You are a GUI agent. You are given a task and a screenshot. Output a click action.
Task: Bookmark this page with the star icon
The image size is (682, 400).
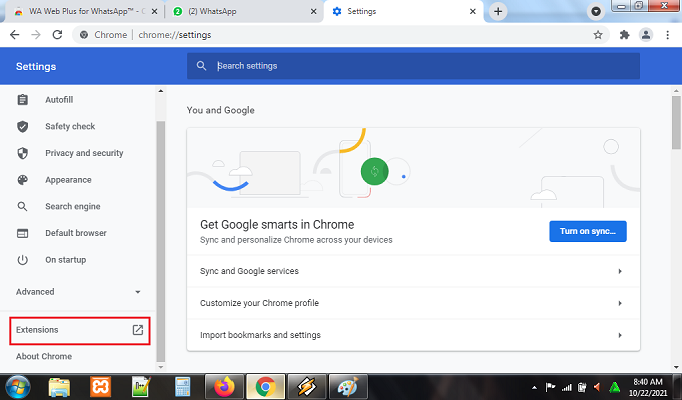point(598,35)
